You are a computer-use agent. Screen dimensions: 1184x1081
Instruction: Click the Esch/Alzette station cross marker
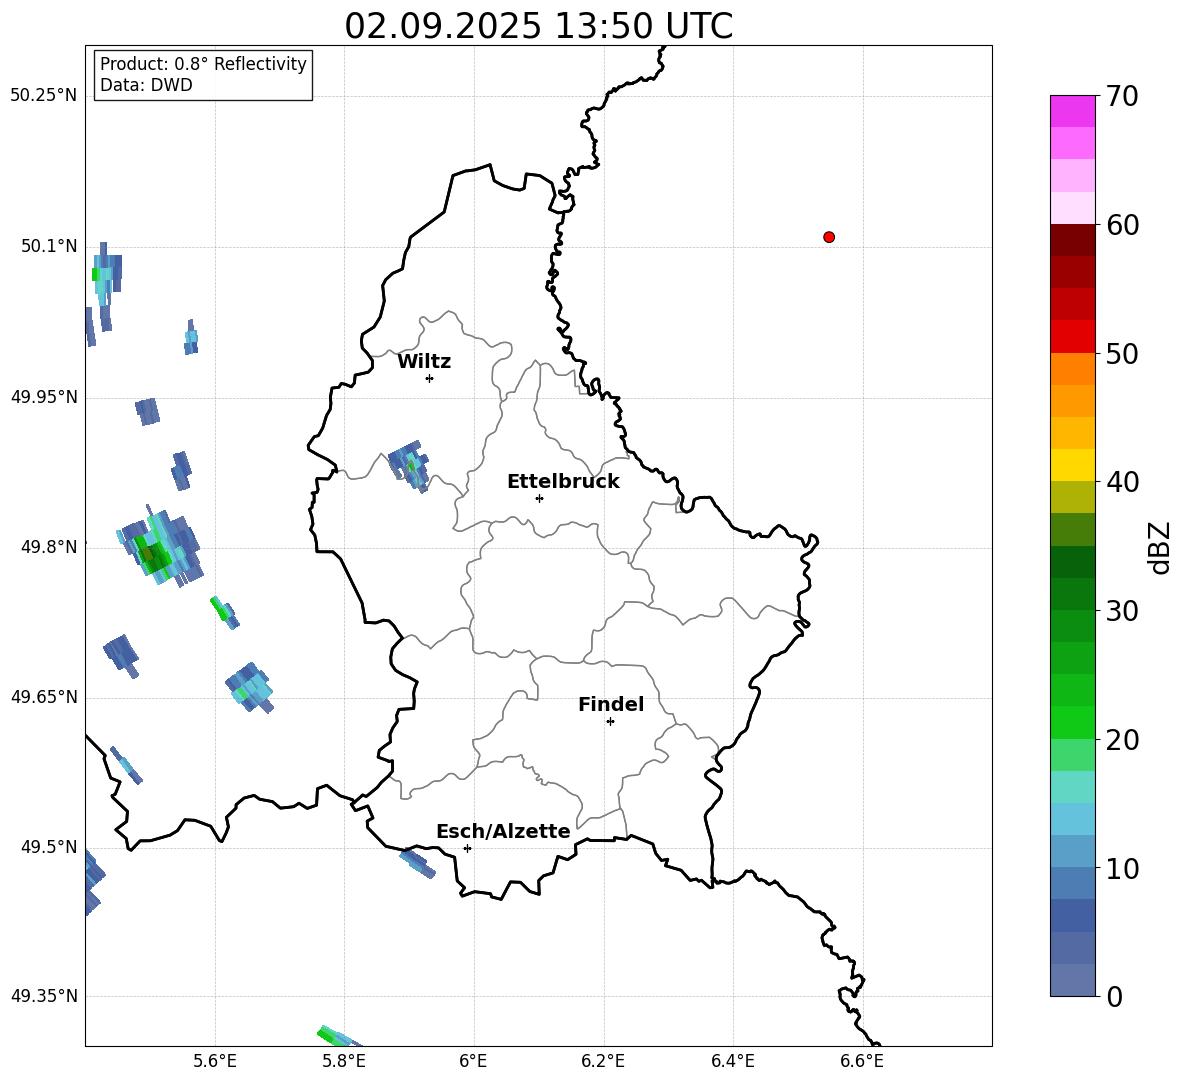[x=467, y=848]
